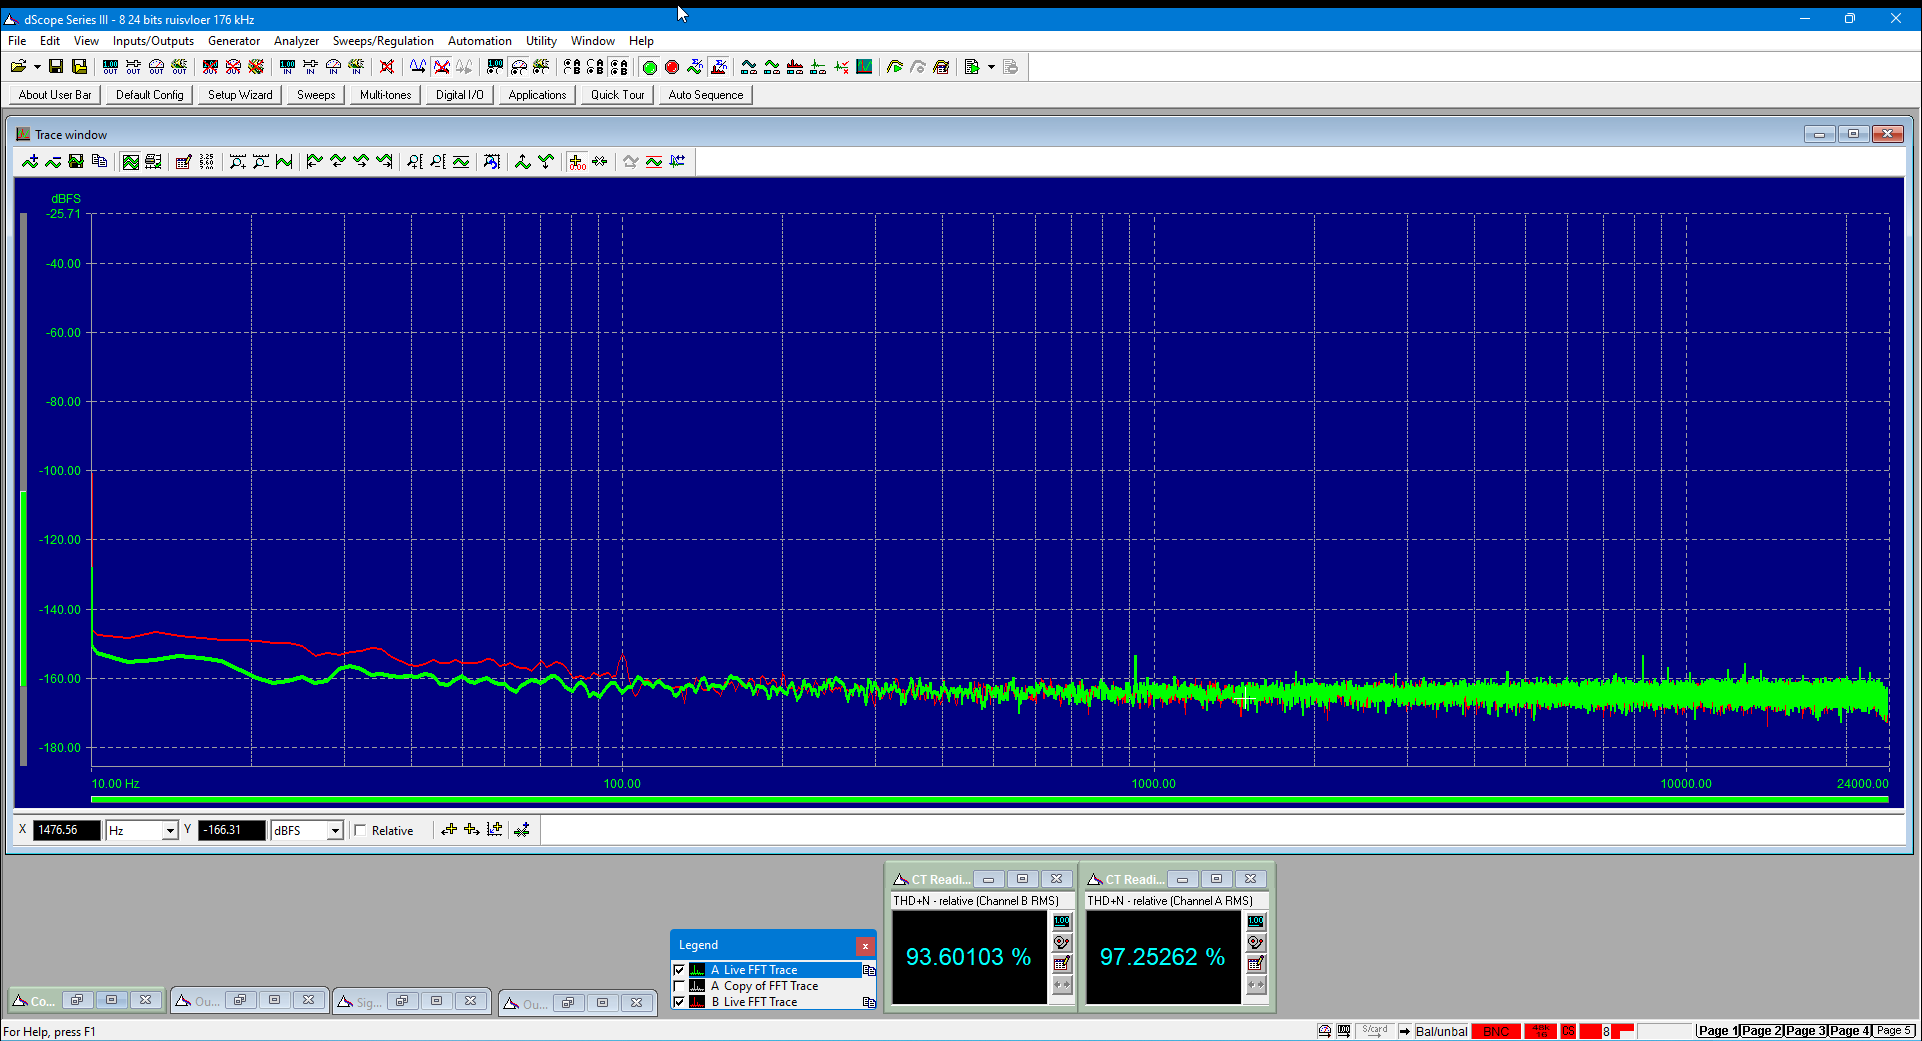1922x1041 pixels.
Task: Click the Digital I/O button
Action: [x=459, y=95]
